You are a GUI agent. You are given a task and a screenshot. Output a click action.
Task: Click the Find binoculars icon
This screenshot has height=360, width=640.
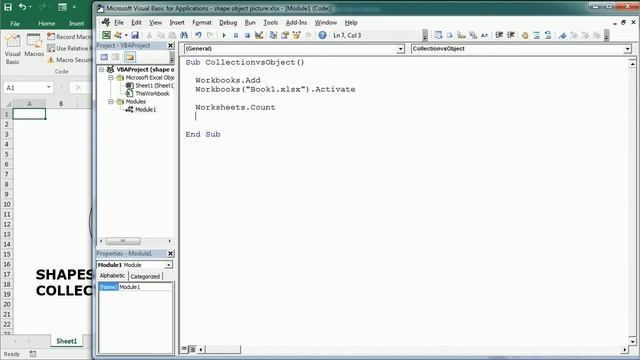[184, 36]
